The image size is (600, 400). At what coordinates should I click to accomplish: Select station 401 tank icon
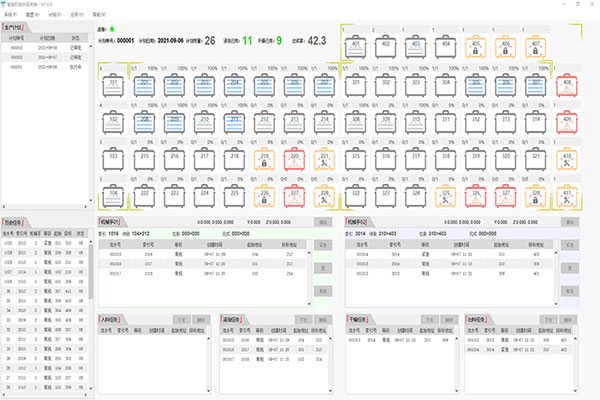tap(355, 47)
